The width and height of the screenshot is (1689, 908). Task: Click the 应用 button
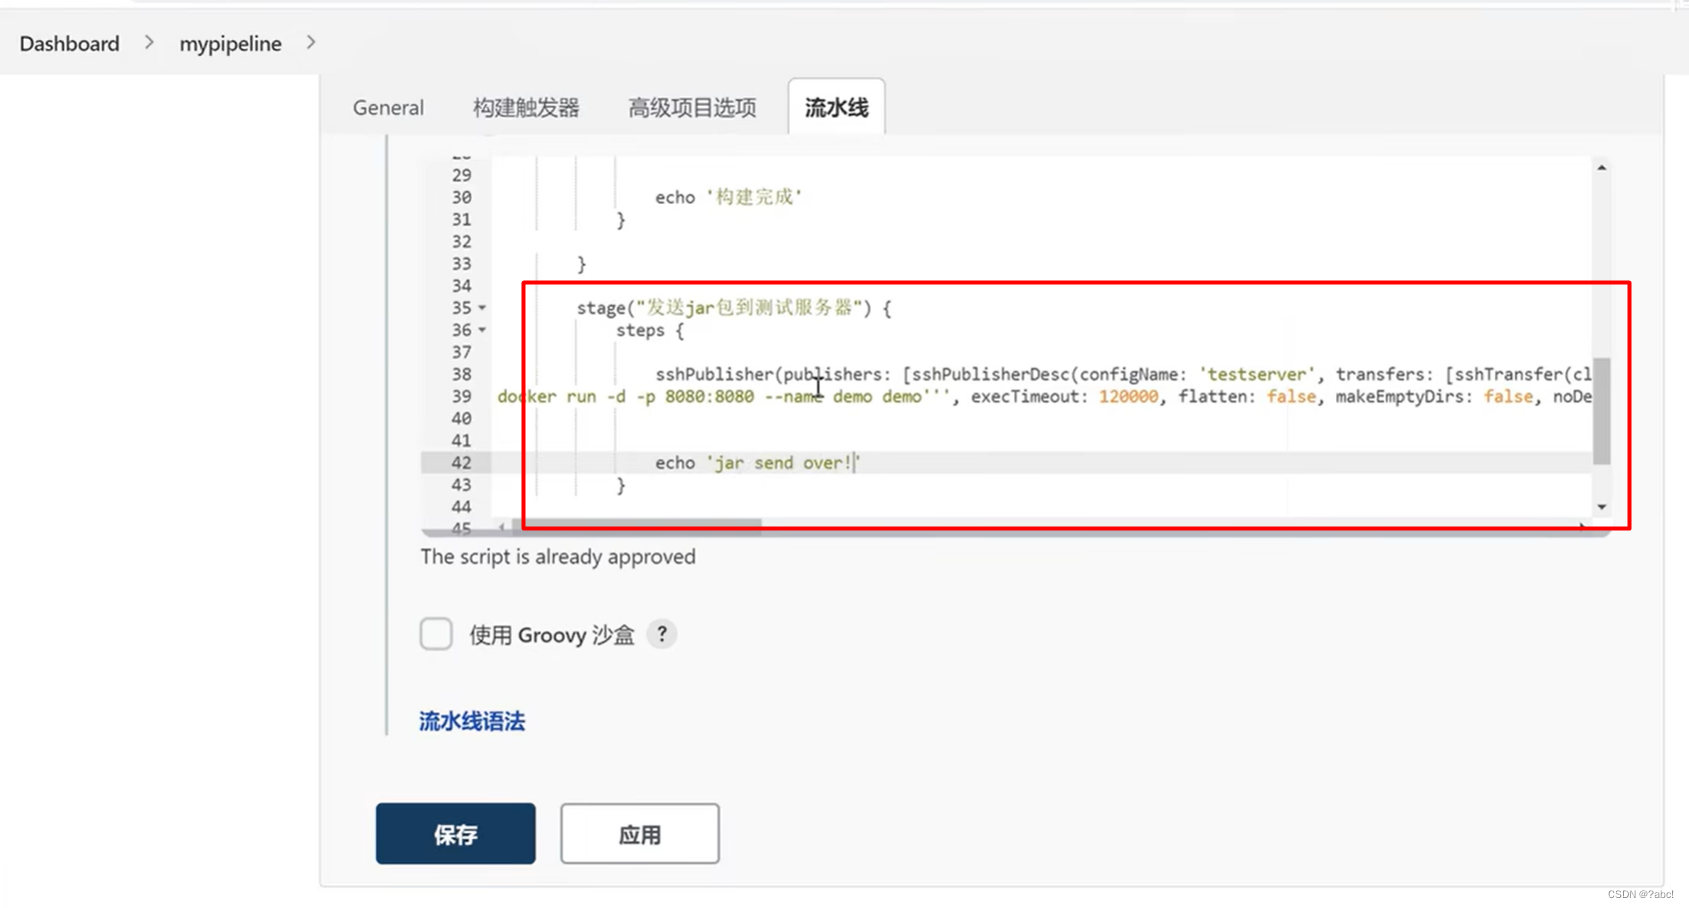pos(640,834)
